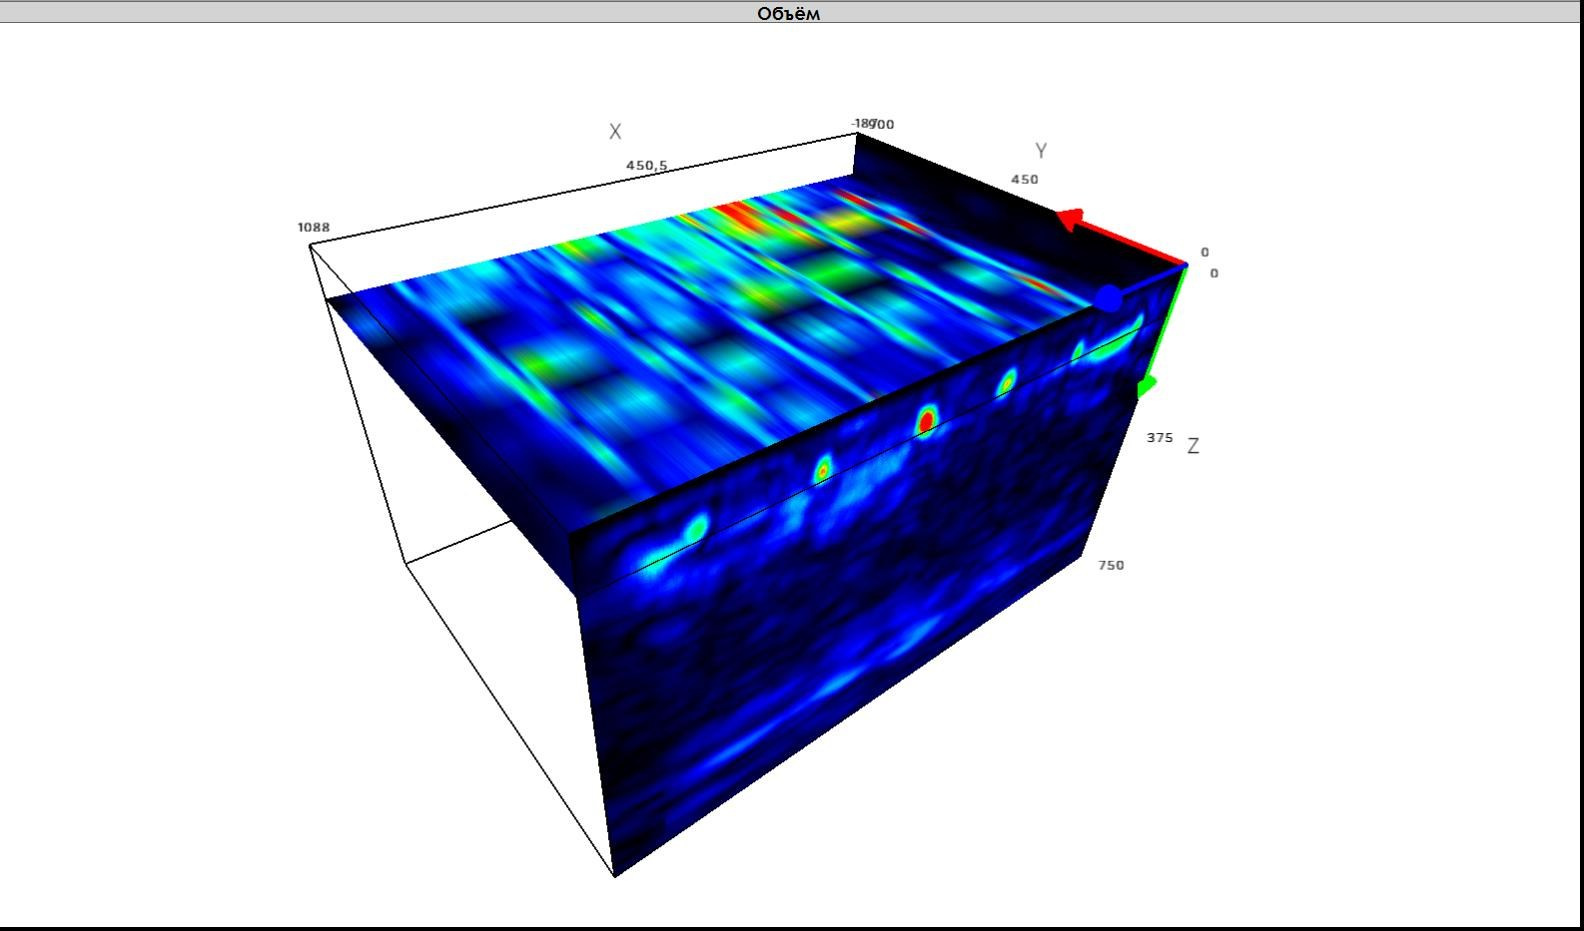
Task: Click the green axis line shaft
Action: click(1171, 320)
